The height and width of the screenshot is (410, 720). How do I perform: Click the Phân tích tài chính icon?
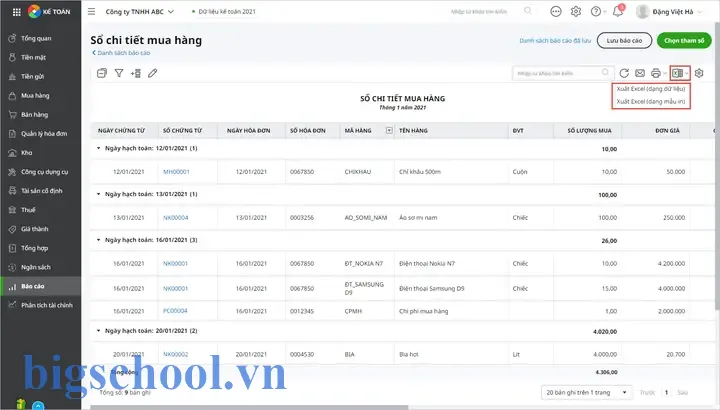(x=12, y=305)
